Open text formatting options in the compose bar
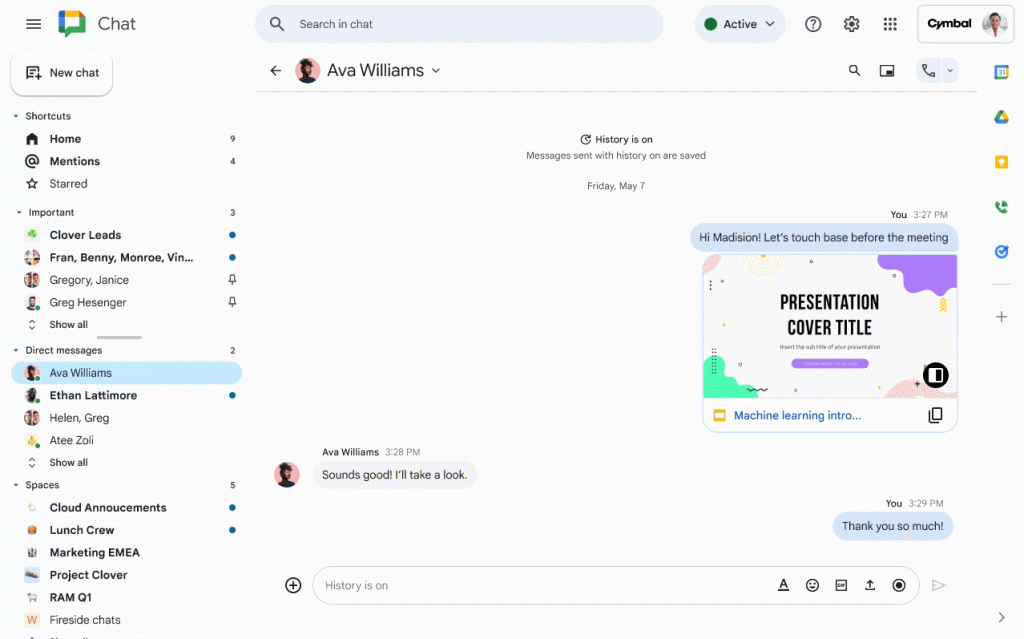Screen dimensions: 1024x639 pyautogui.click(x=783, y=585)
